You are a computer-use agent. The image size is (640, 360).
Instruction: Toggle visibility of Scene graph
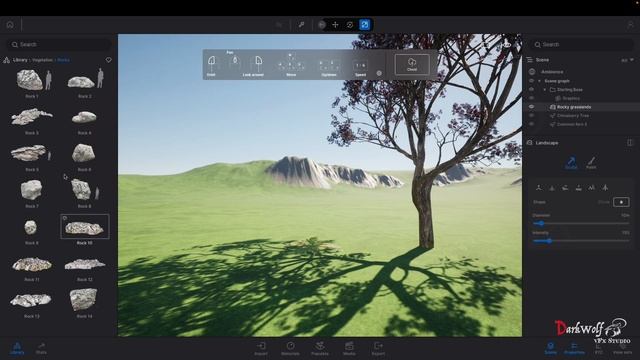pyautogui.click(x=531, y=81)
